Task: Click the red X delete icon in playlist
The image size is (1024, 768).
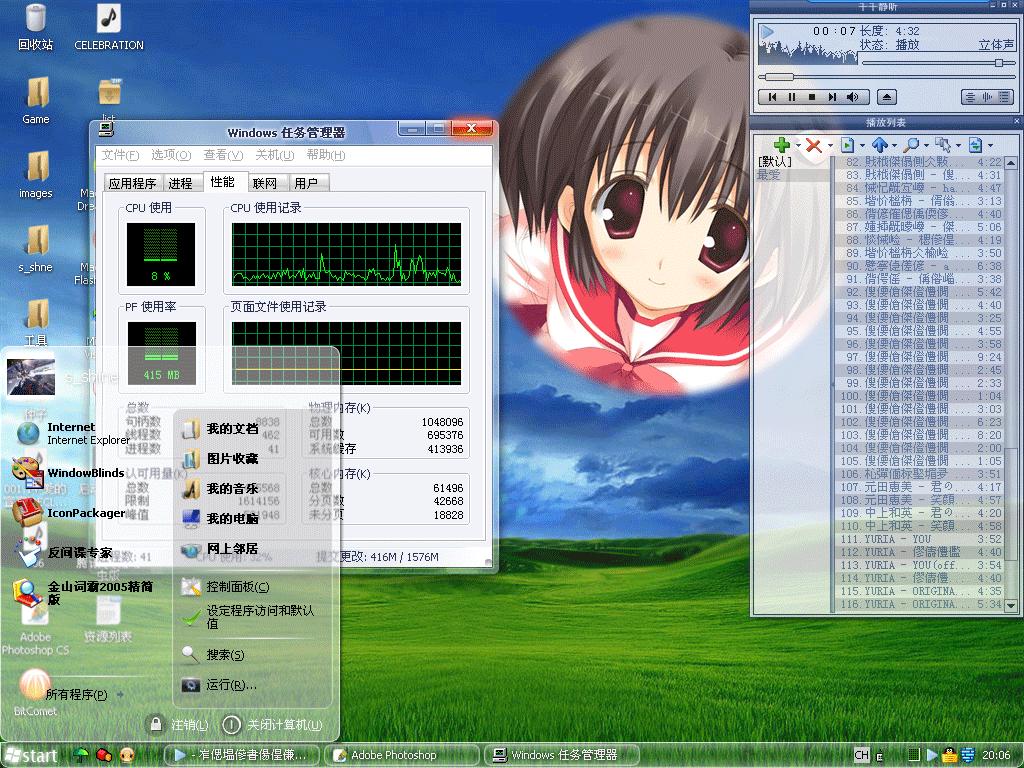Action: [814, 145]
